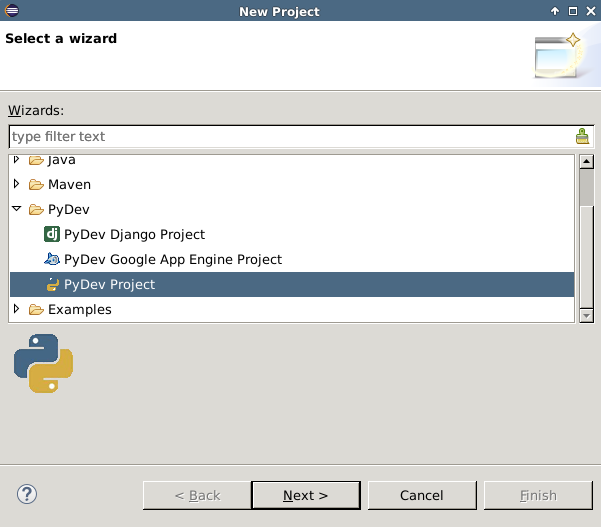Viewport: 601px width, 527px height.
Task: Select the Maven category label
Action: (x=69, y=185)
